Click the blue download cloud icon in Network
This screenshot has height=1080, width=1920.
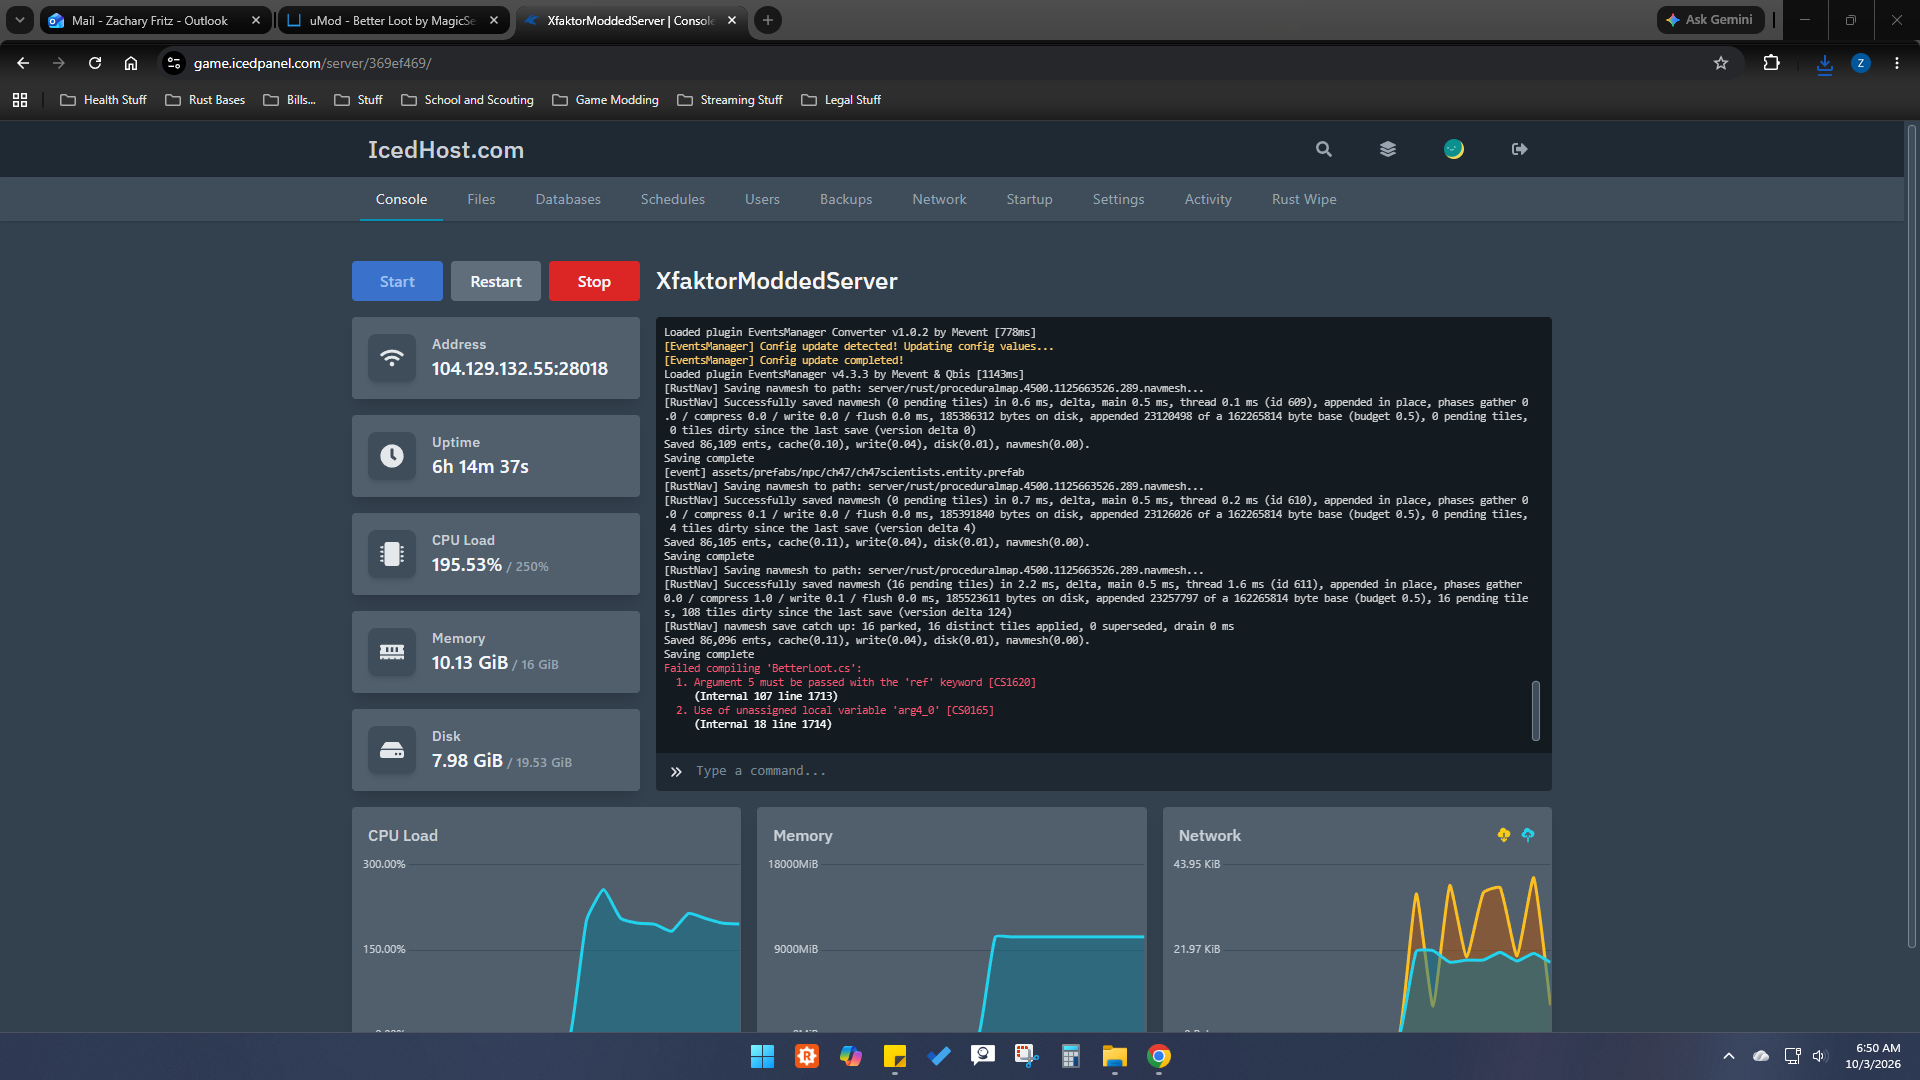tap(1528, 835)
